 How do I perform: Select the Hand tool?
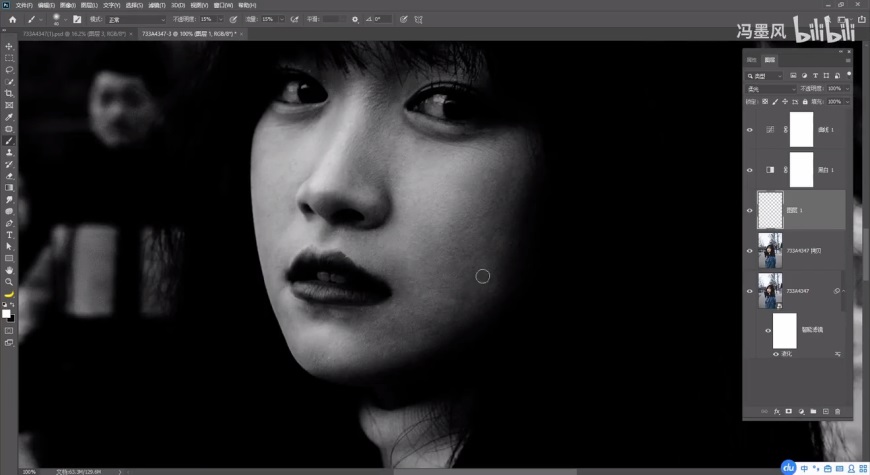9,270
